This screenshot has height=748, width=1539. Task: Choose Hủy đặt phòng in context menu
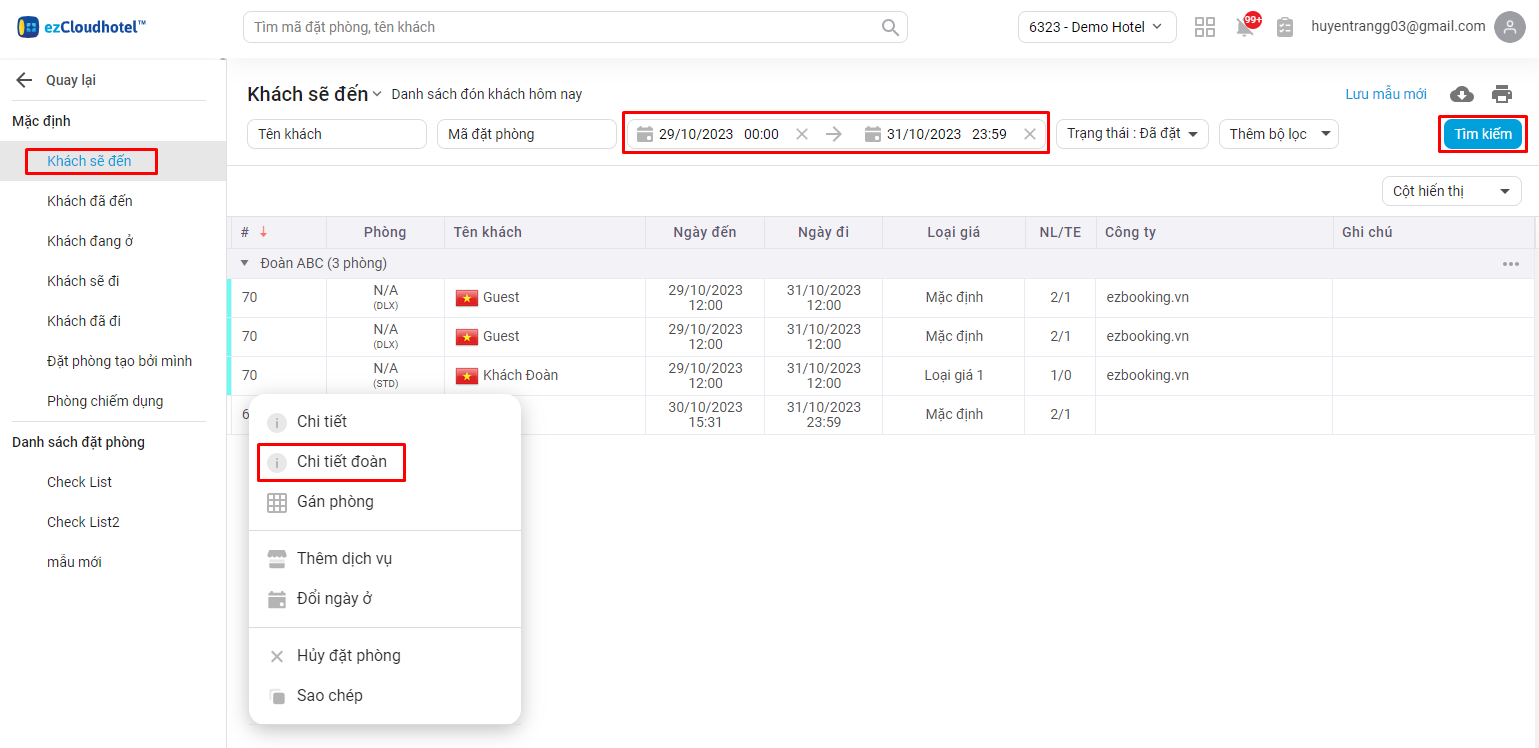tap(348, 656)
